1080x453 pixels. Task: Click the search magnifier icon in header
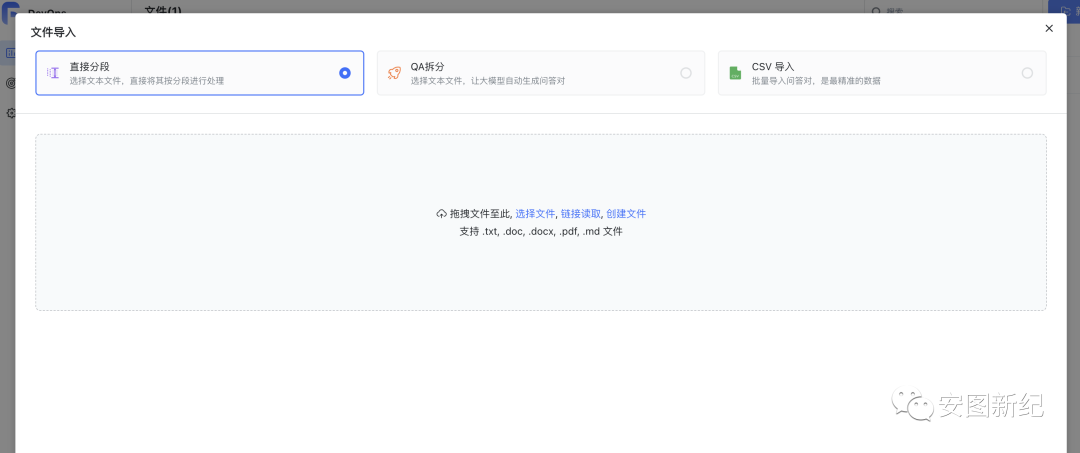click(877, 11)
